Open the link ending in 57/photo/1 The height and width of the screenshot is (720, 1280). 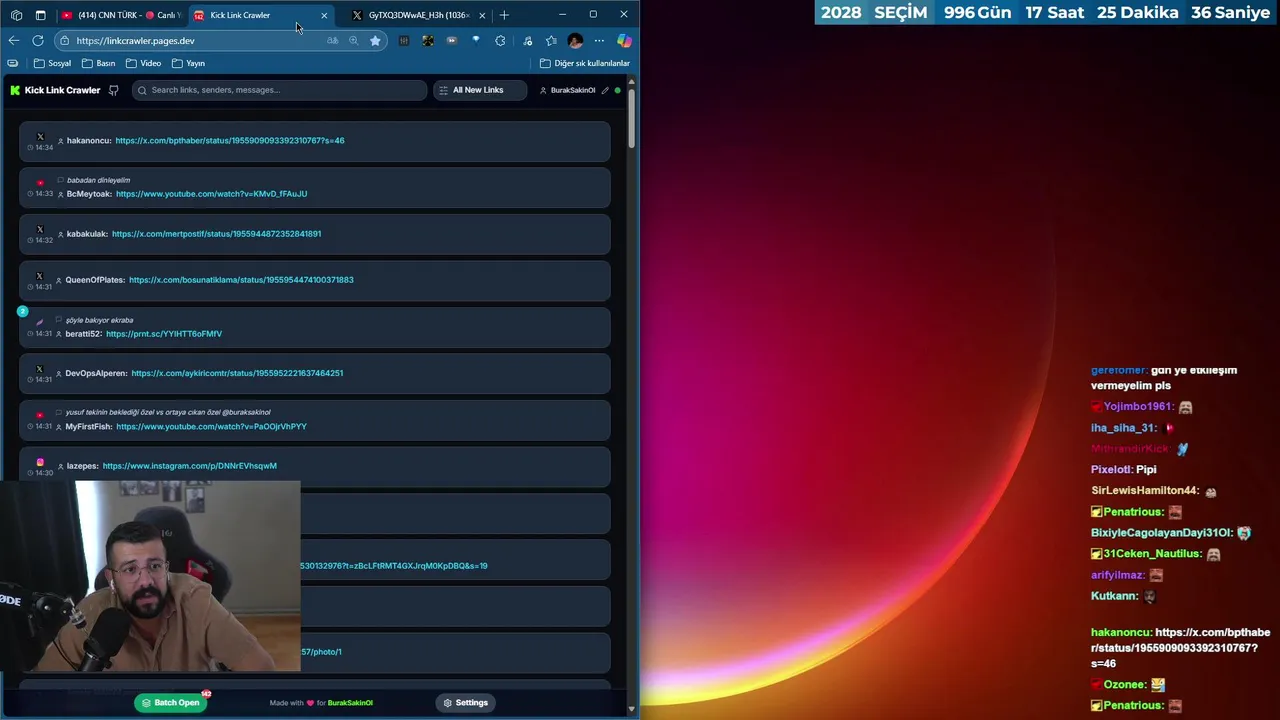[x=321, y=652]
